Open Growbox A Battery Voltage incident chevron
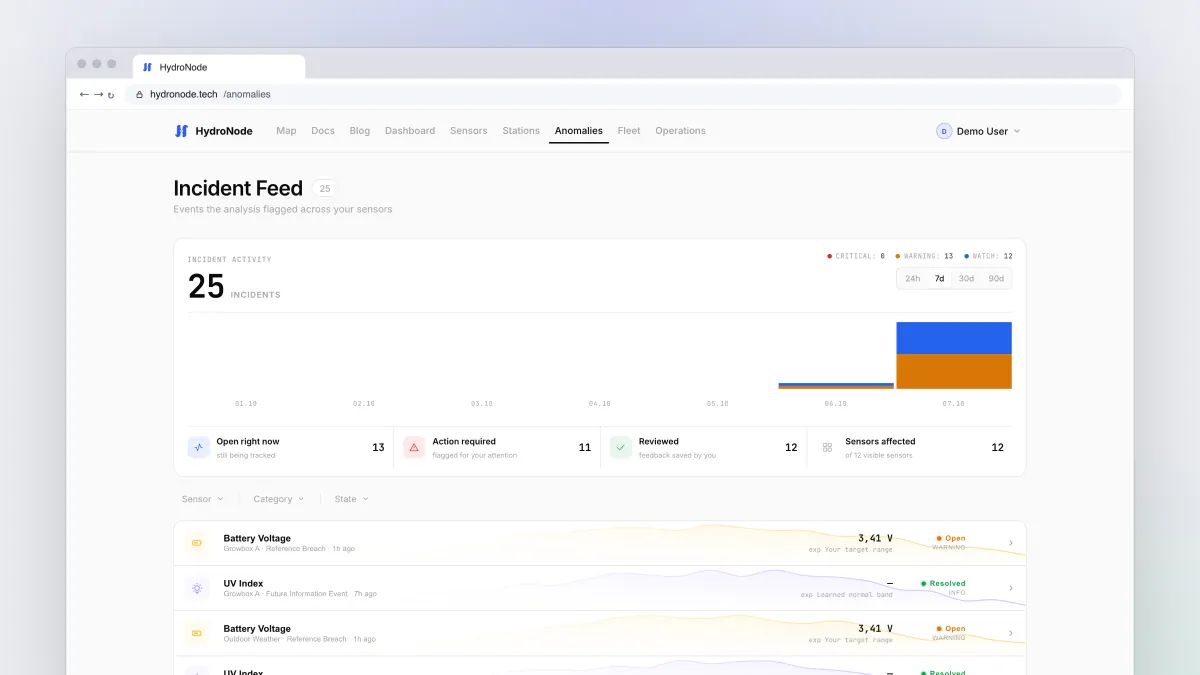This screenshot has width=1200, height=675. [x=1010, y=543]
